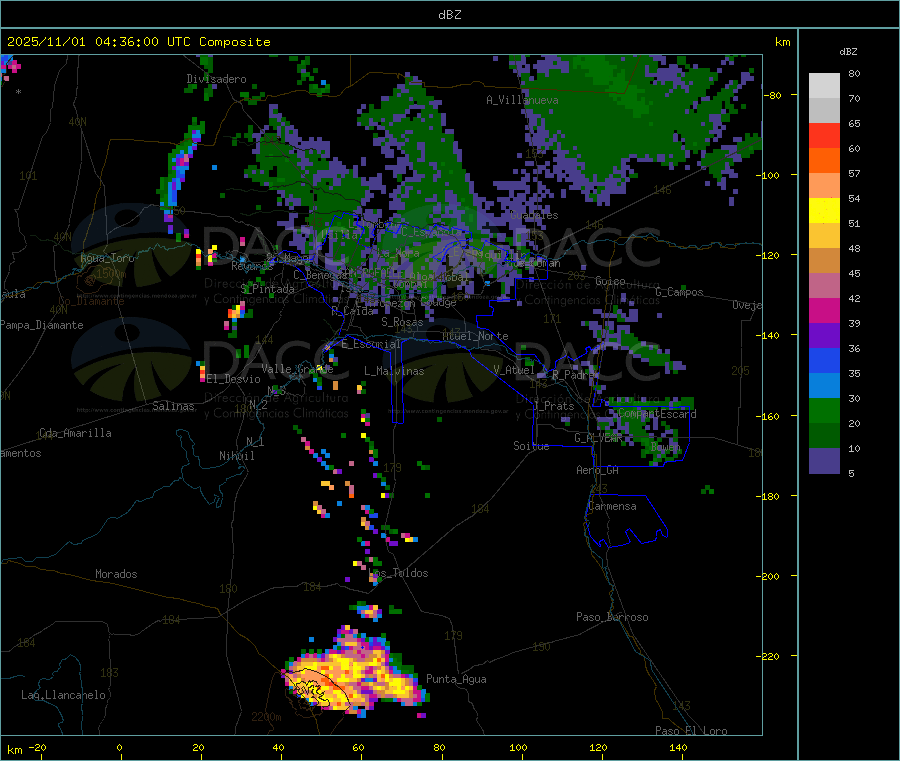Click the km label at the bottom-left corner
900x761 pixels.
click(x=14, y=750)
